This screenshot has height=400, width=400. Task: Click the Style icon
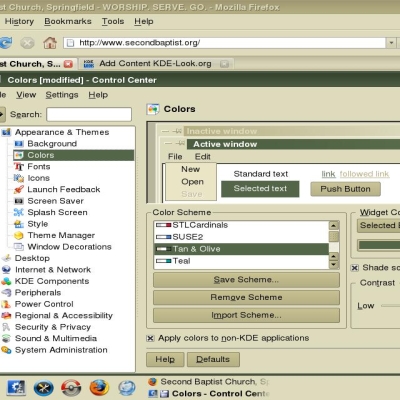[x=19, y=224]
